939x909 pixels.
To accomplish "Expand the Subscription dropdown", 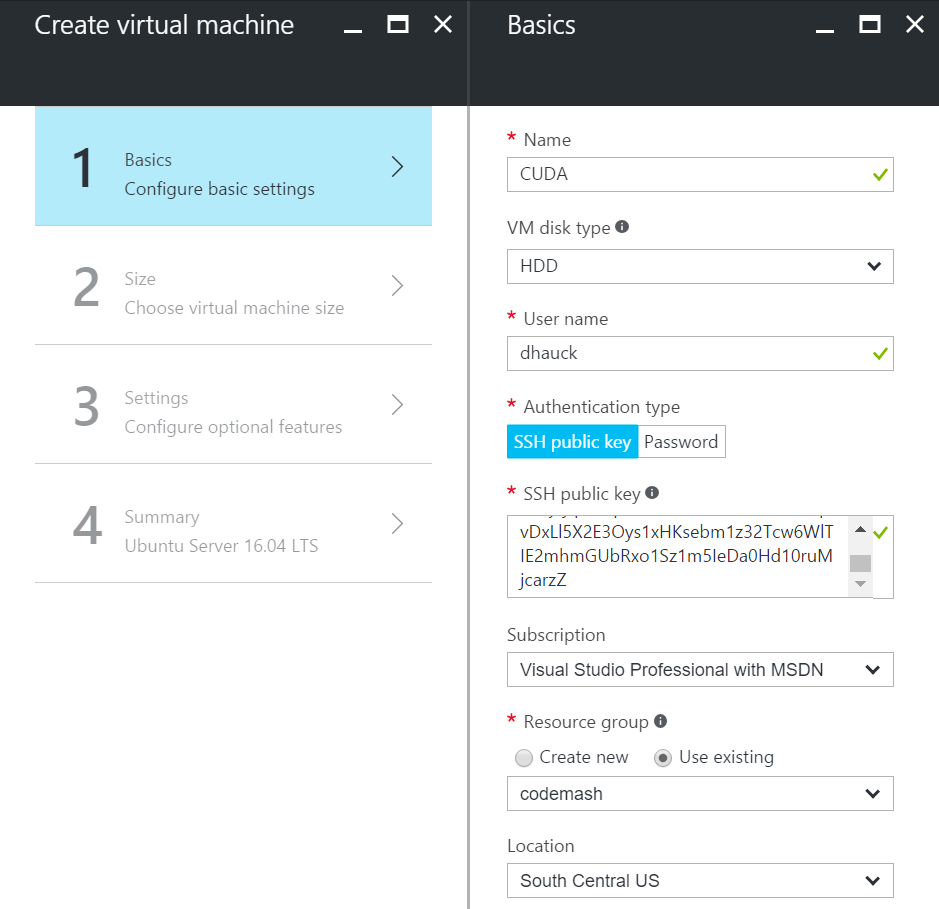I will [x=700, y=669].
